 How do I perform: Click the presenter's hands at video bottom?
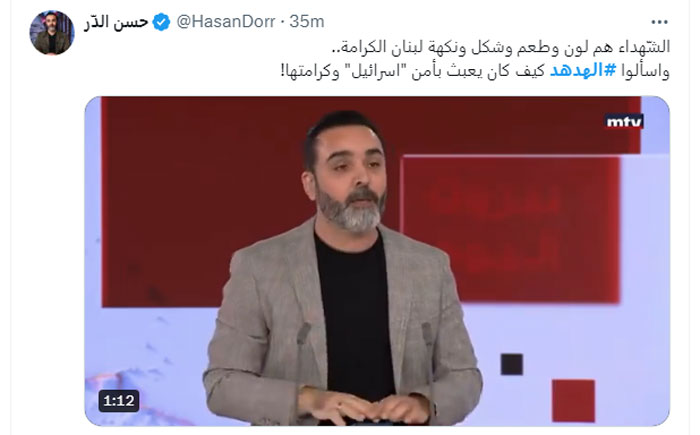(366, 407)
